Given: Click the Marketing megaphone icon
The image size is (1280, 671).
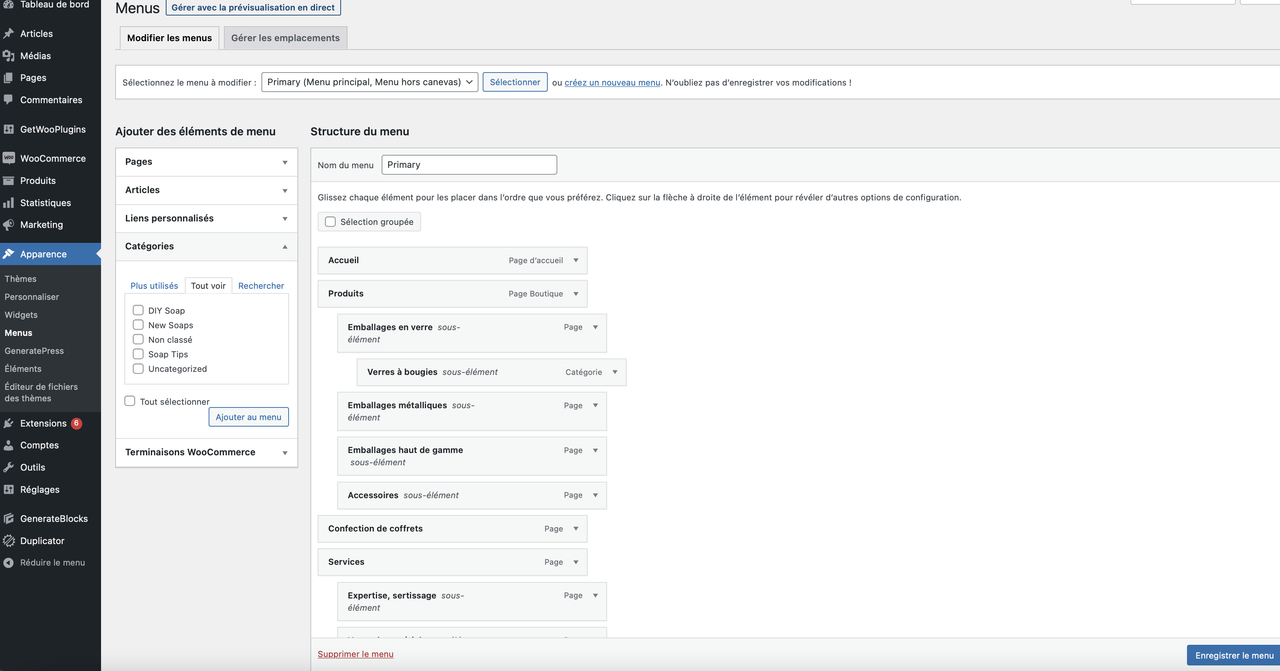Looking at the screenshot, I should [x=9, y=225].
